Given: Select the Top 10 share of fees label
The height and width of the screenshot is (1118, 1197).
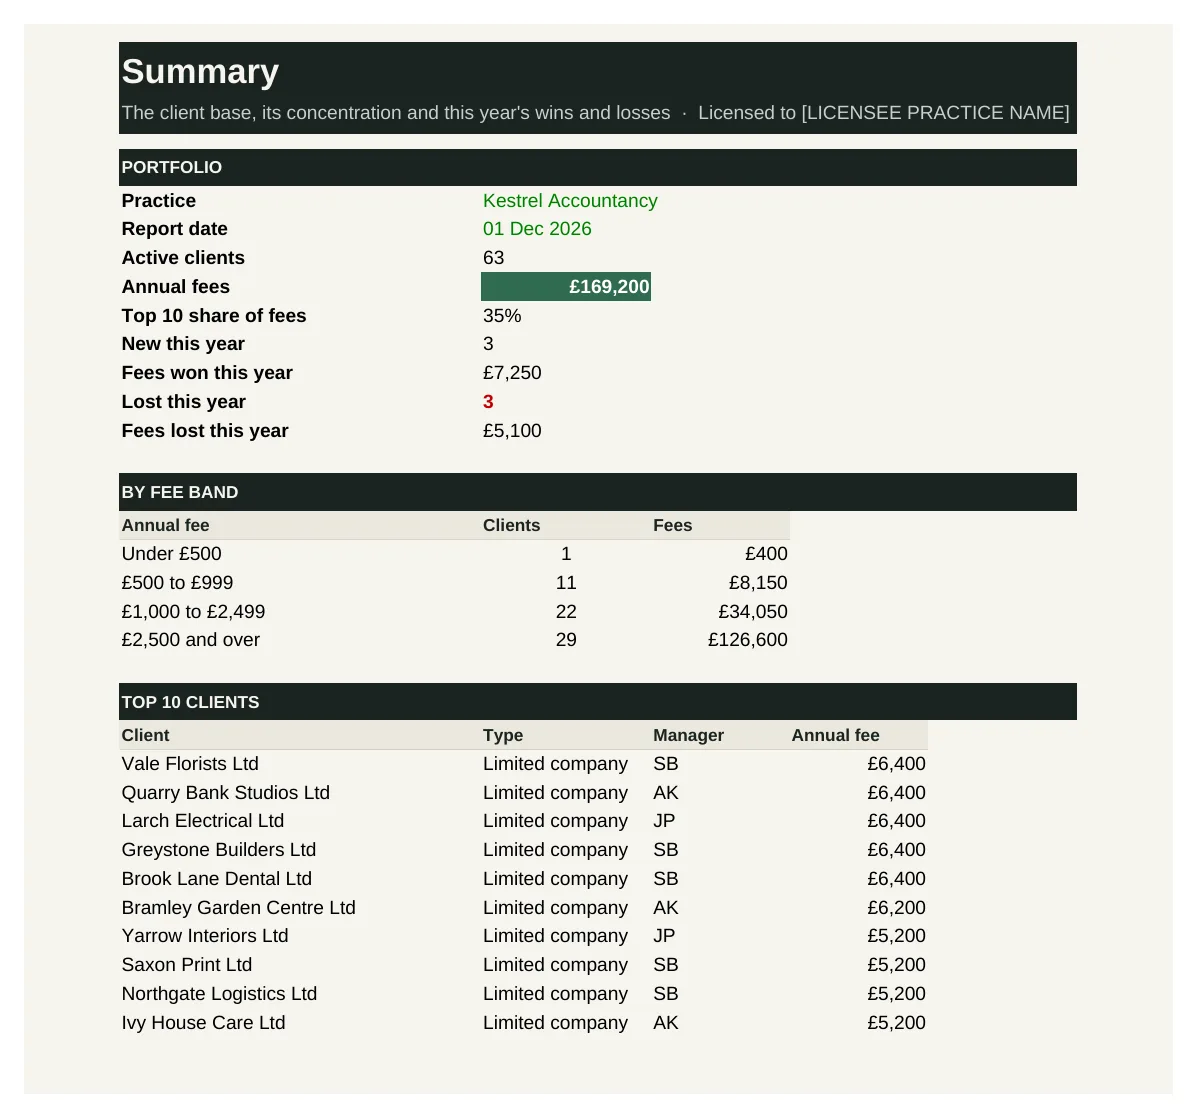Looking at the screenshot, I should coord(214,316).
